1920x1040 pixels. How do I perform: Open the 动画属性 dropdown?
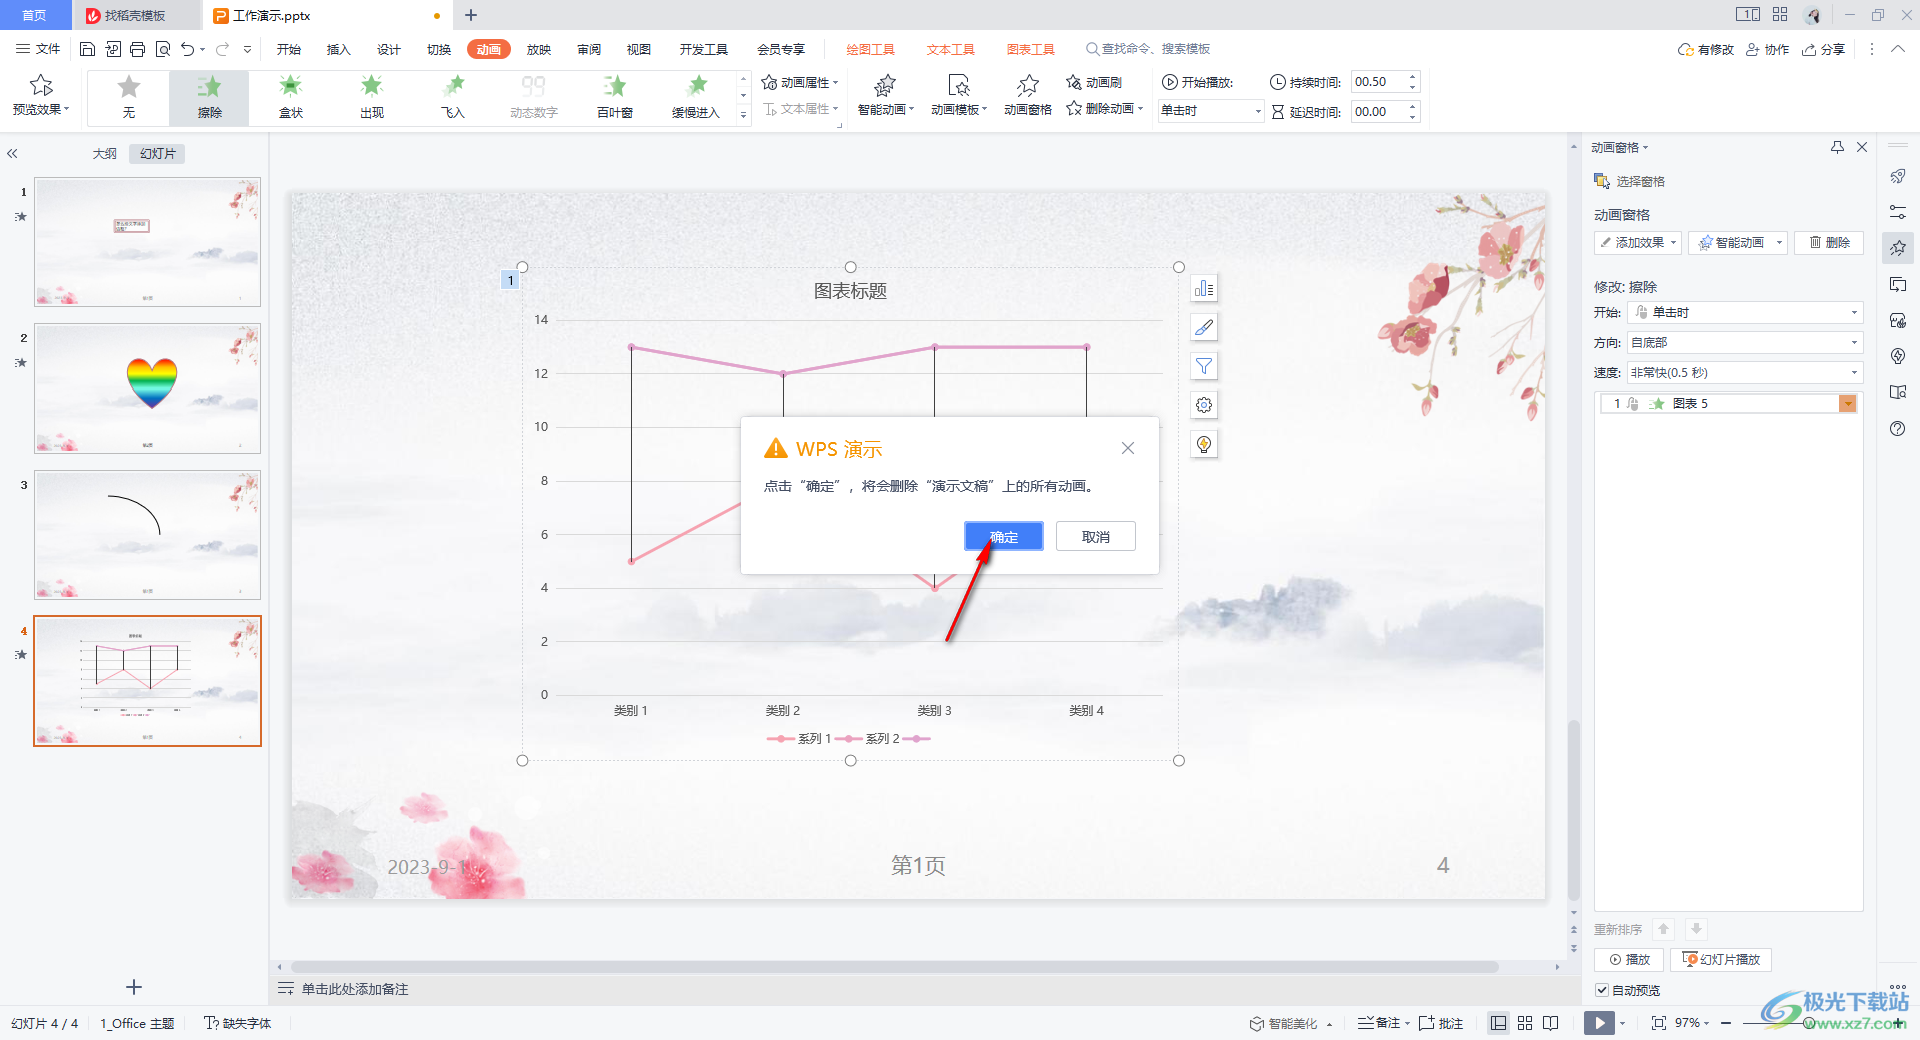point(800,82)
